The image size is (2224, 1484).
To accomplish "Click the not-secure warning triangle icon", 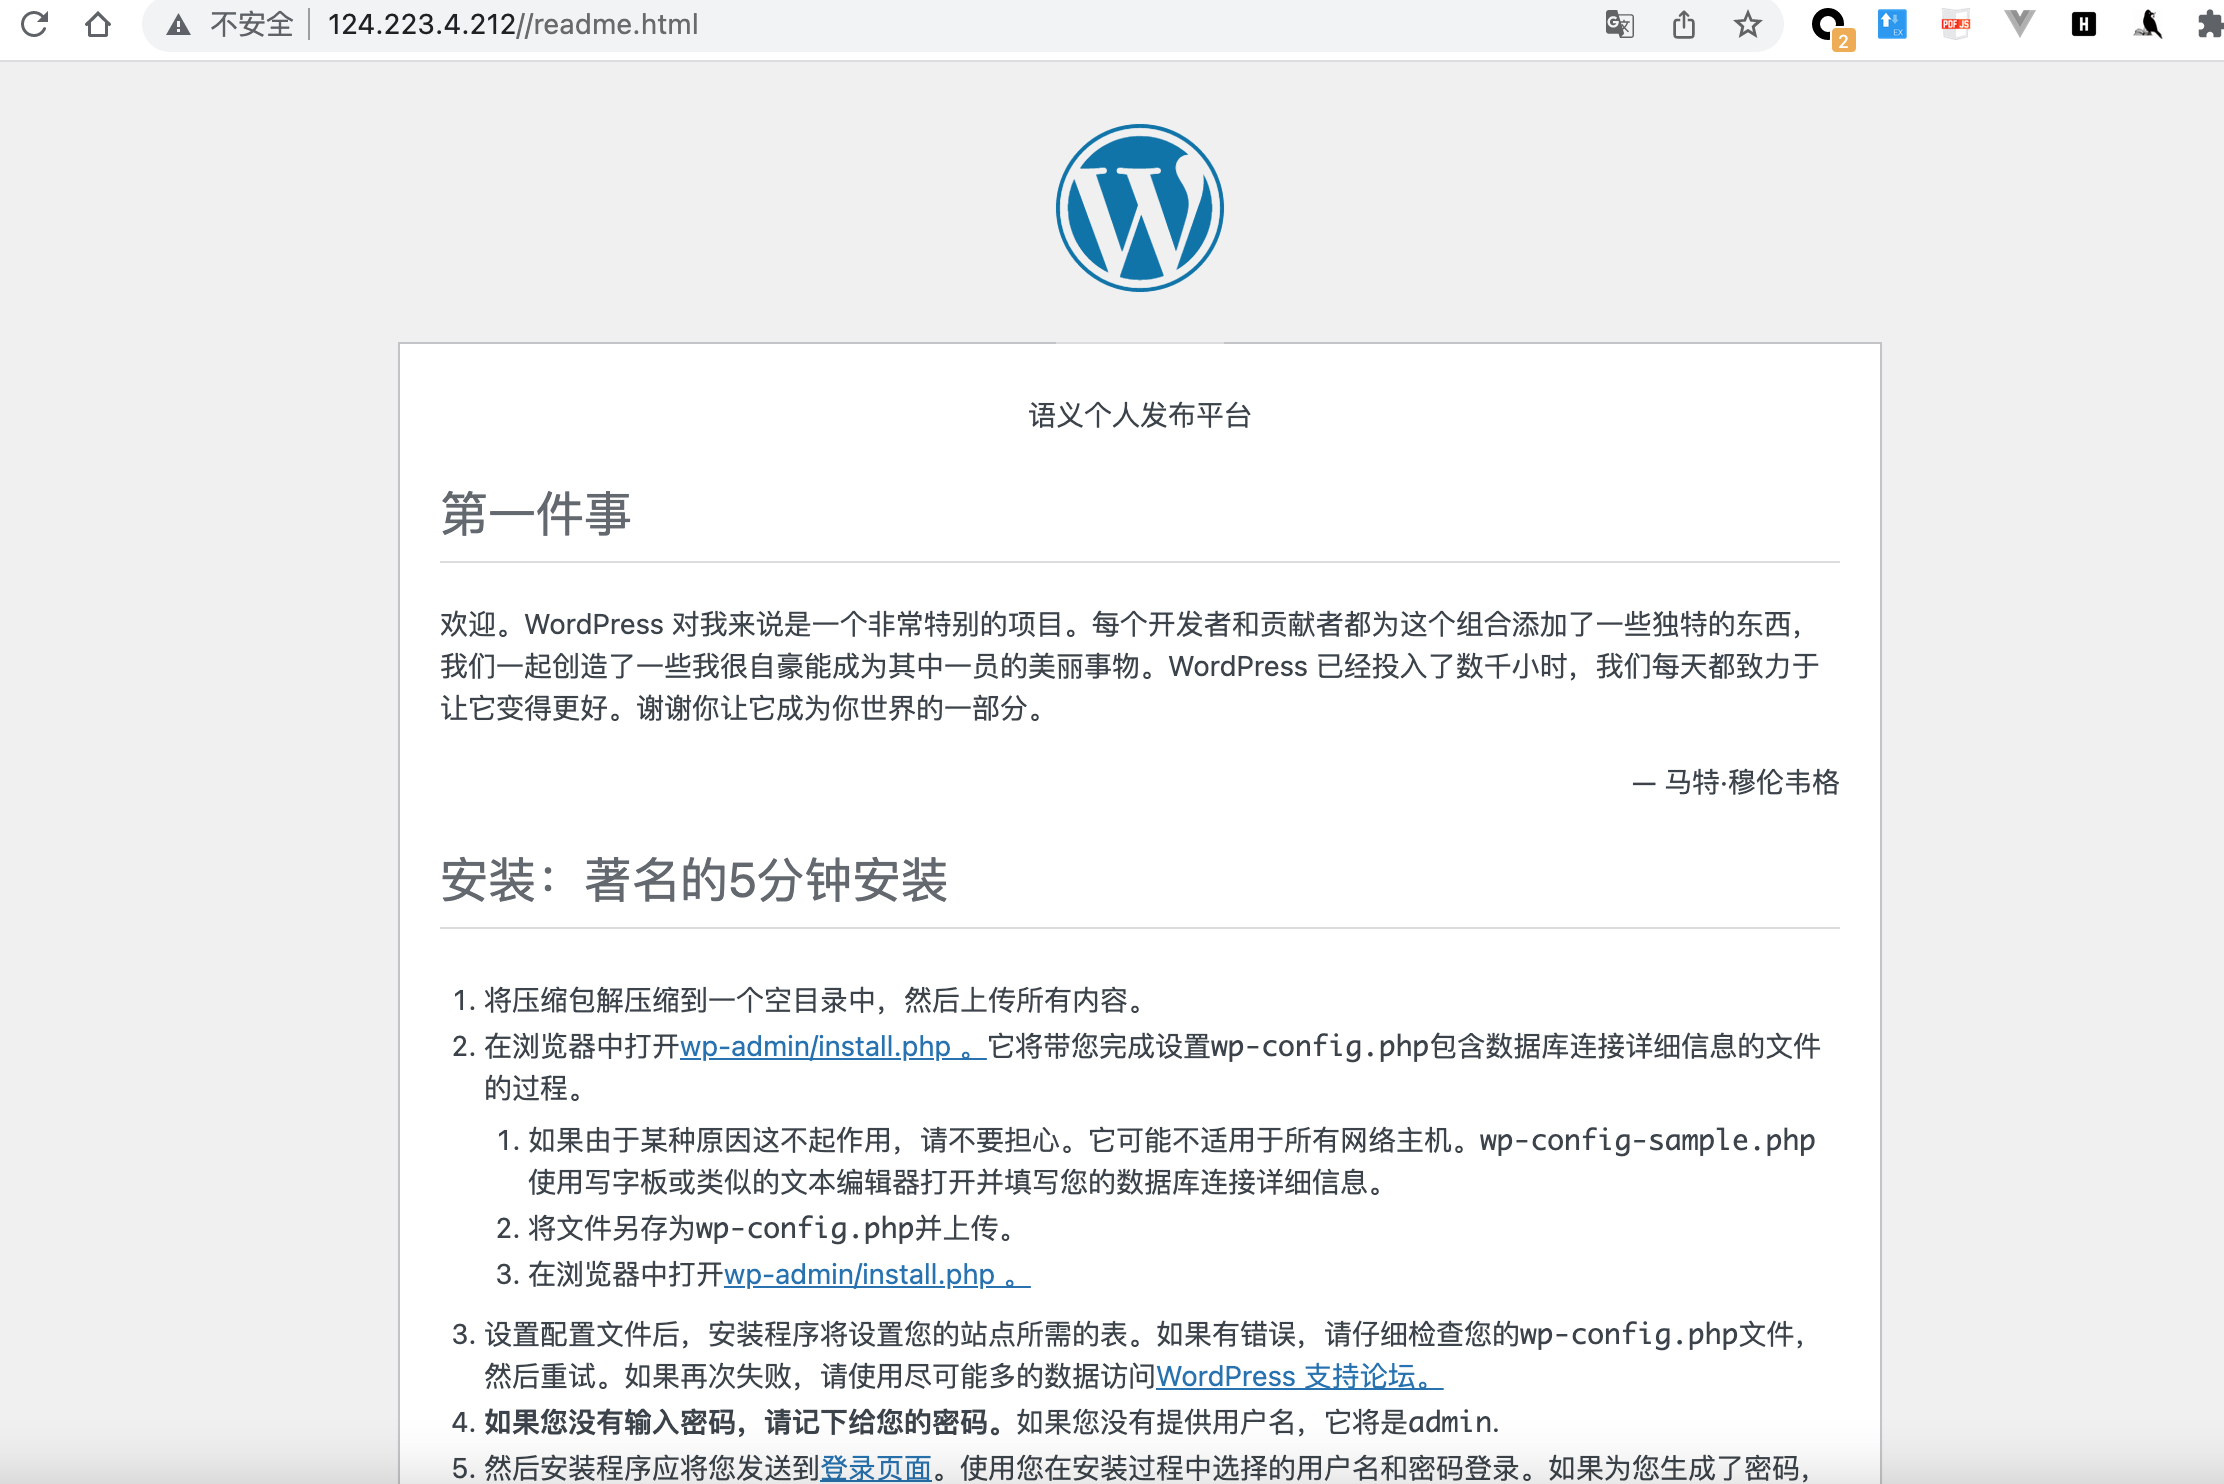I will pos(178,25).
